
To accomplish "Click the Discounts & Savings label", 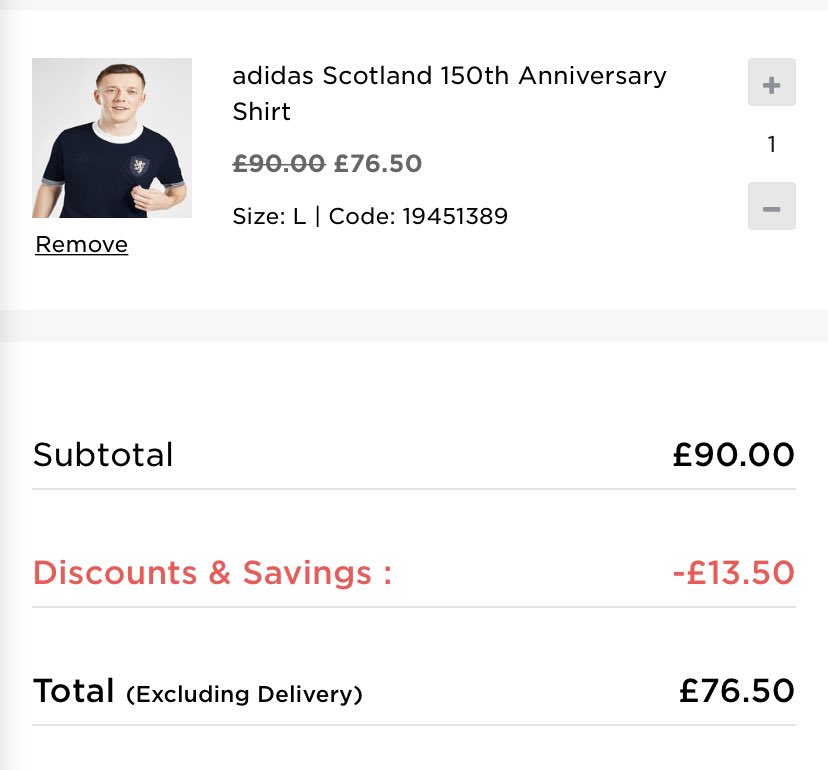I will [x=212, y=573].
